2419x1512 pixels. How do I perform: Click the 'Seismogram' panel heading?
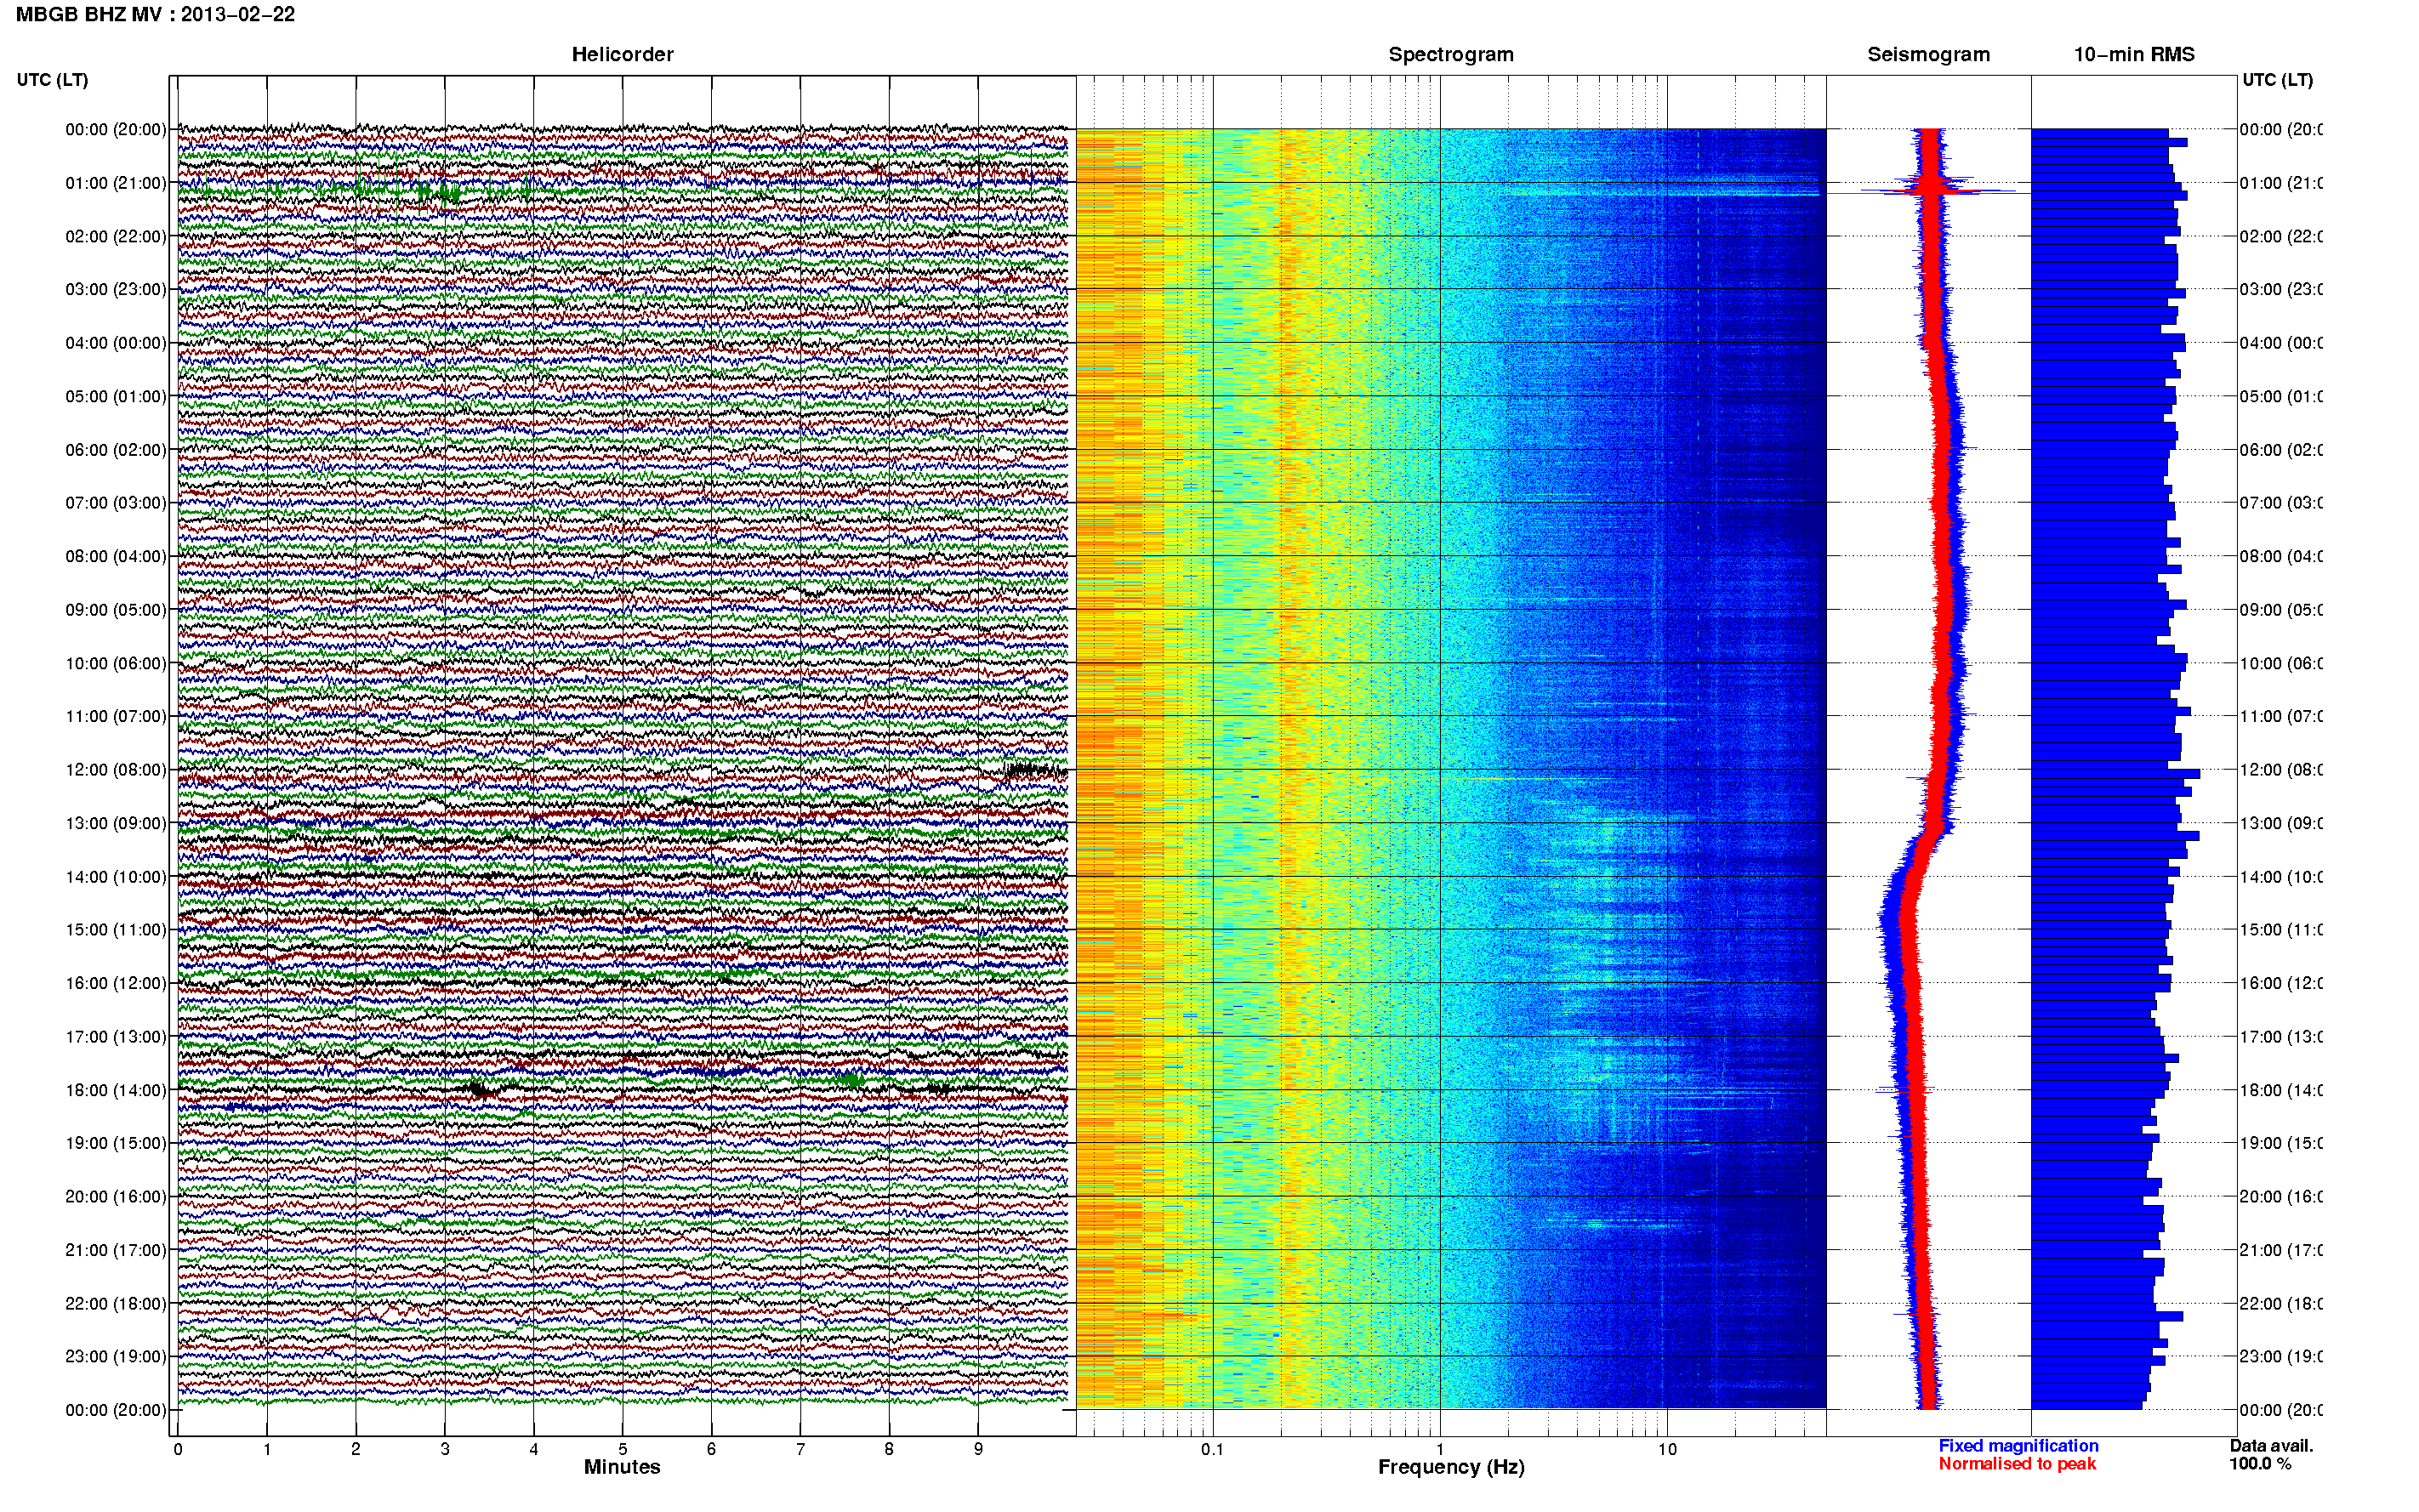coord(1928,54)
